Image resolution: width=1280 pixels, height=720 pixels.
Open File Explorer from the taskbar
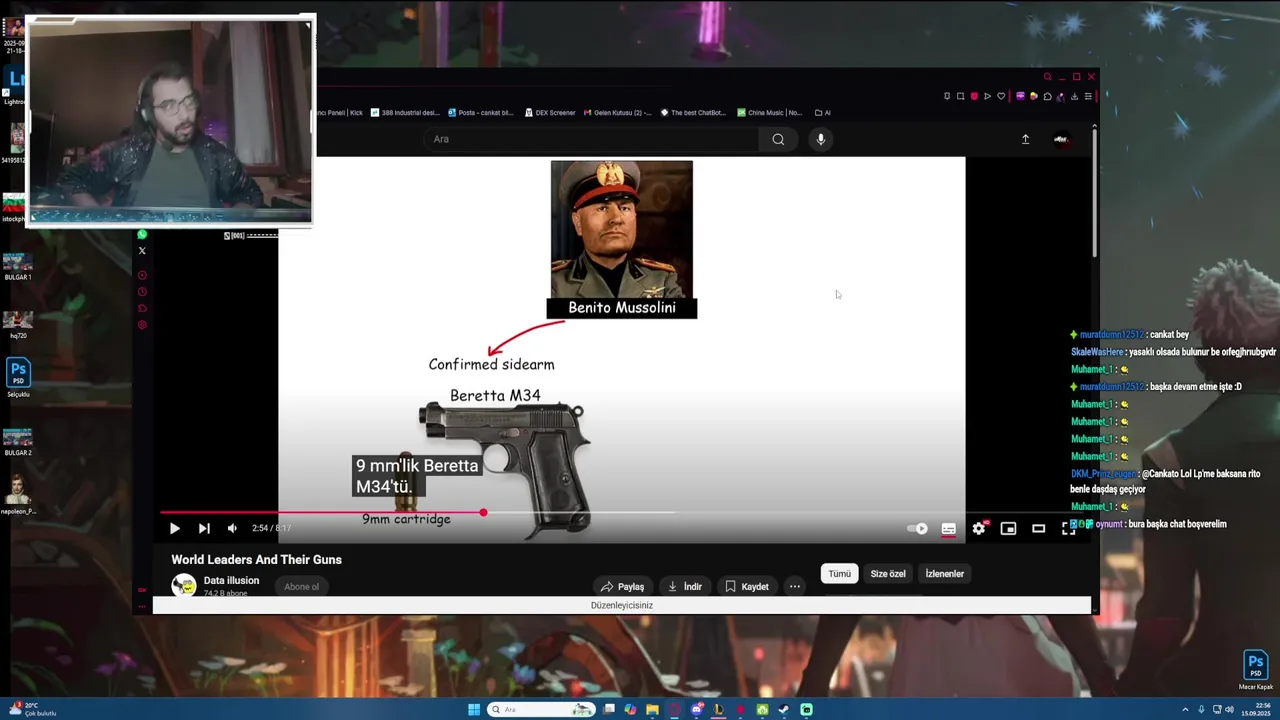pyautogui.click(x=652, y=710)
